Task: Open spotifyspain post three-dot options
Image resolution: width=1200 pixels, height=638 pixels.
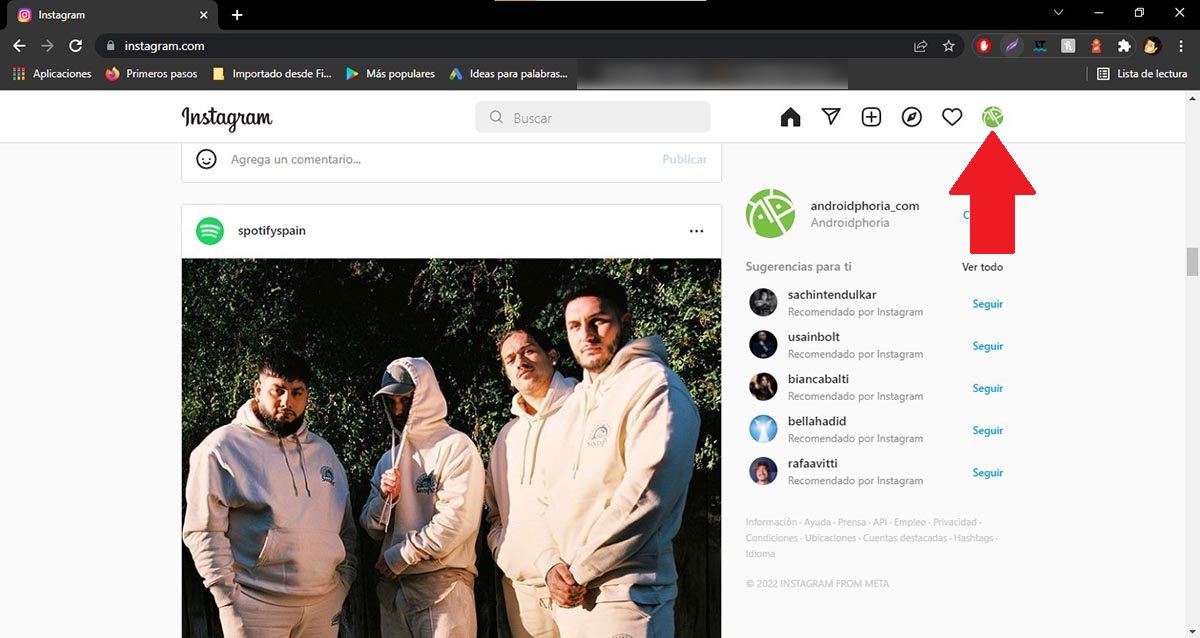Action: [696, 231]
